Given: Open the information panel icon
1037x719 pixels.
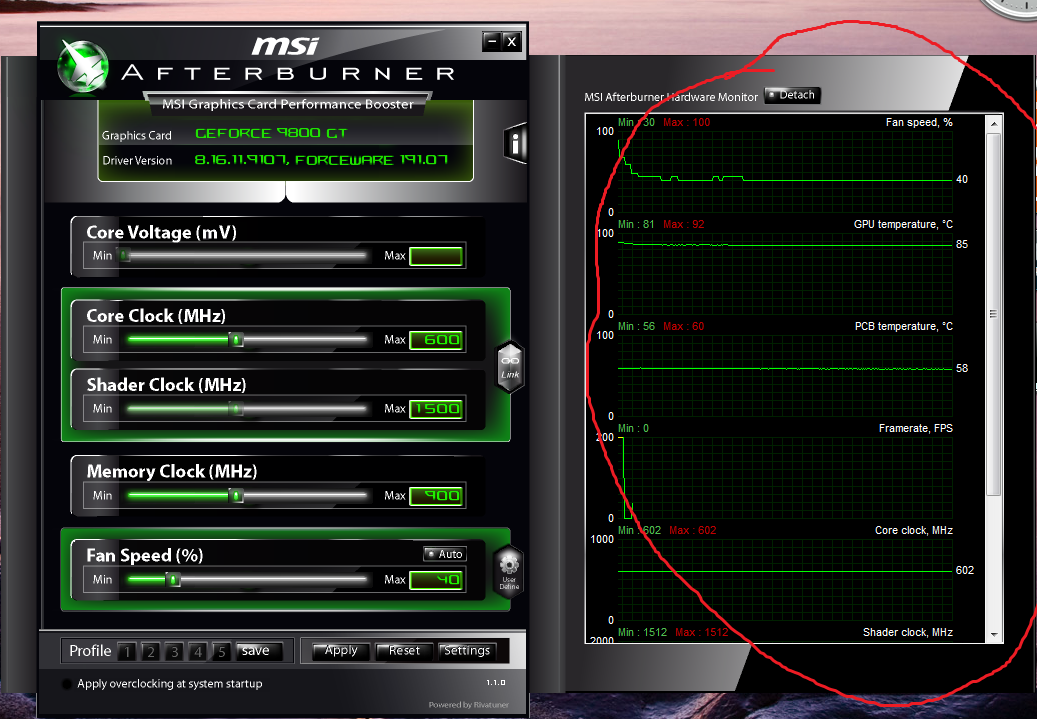Looking at the screenshot, I should pos(515,142).
